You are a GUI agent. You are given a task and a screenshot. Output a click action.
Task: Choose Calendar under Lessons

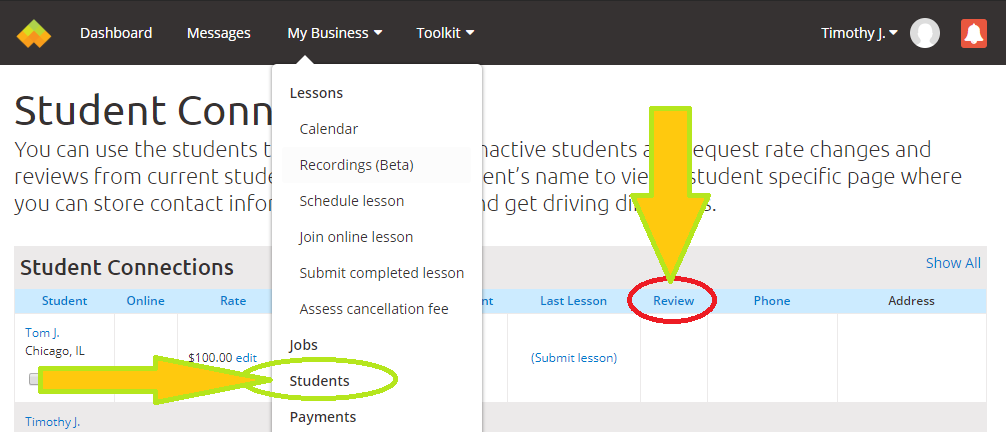coord(328,129)
